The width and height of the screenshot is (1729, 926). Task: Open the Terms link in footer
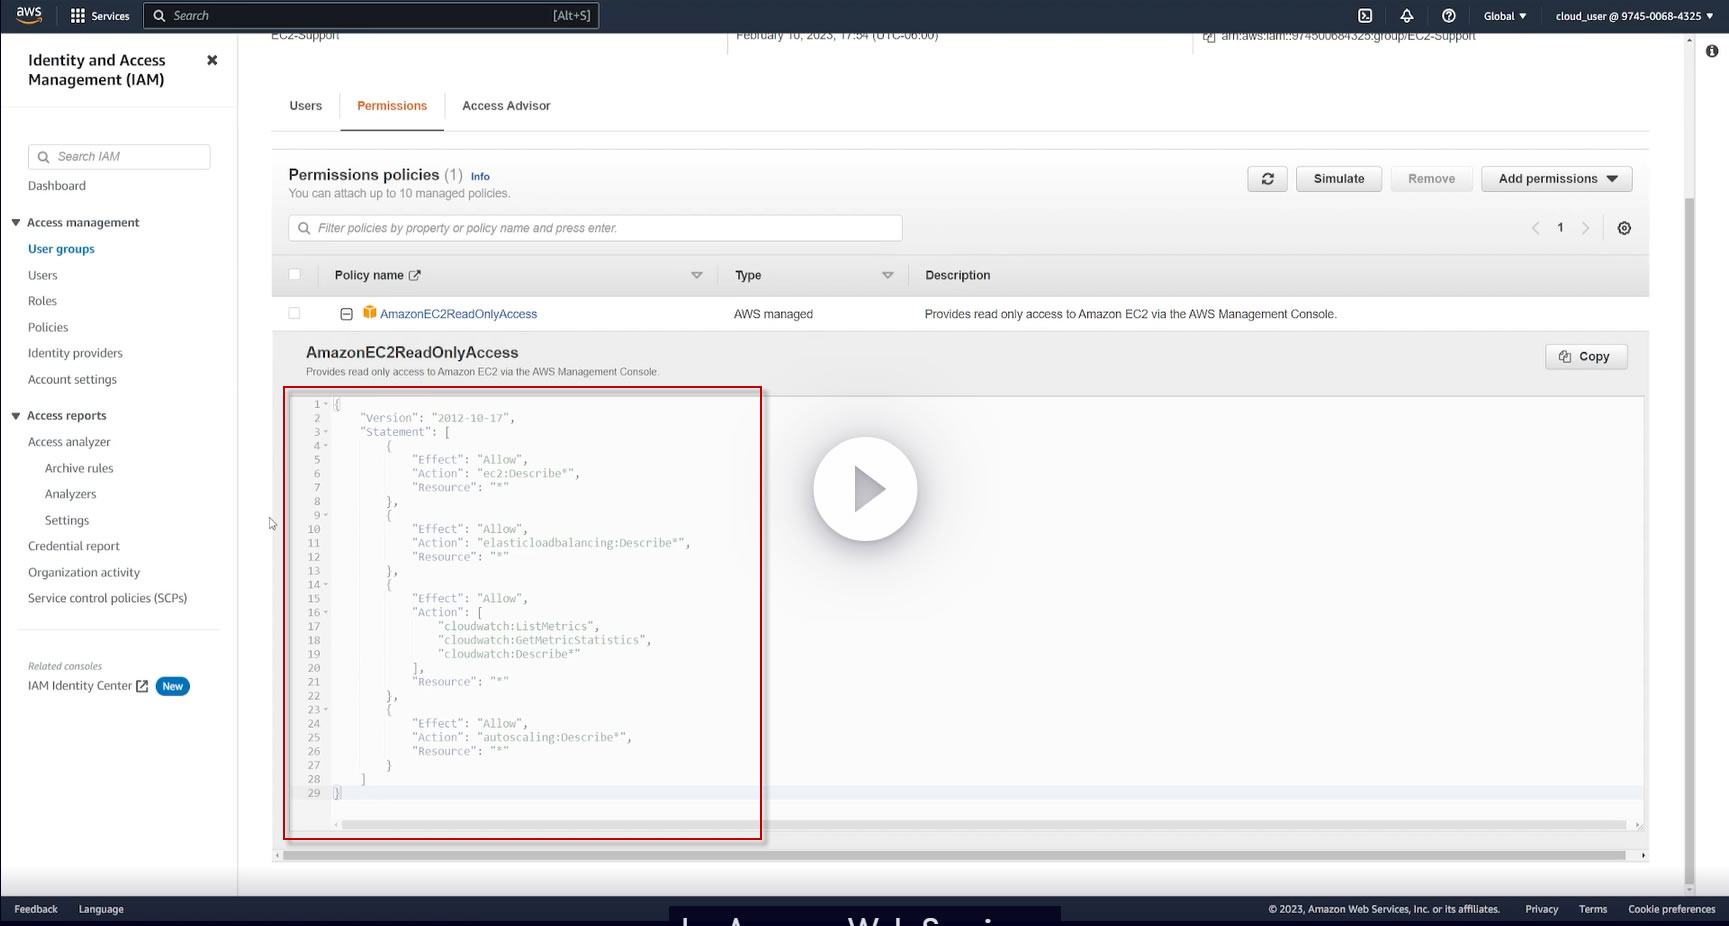(1593, 909)
